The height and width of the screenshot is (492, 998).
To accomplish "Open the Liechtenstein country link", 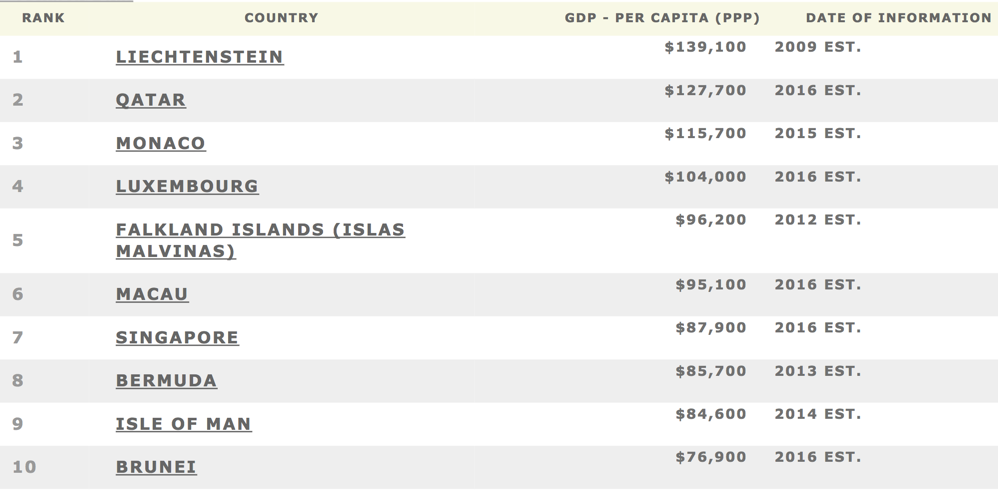I will [199, 57].
